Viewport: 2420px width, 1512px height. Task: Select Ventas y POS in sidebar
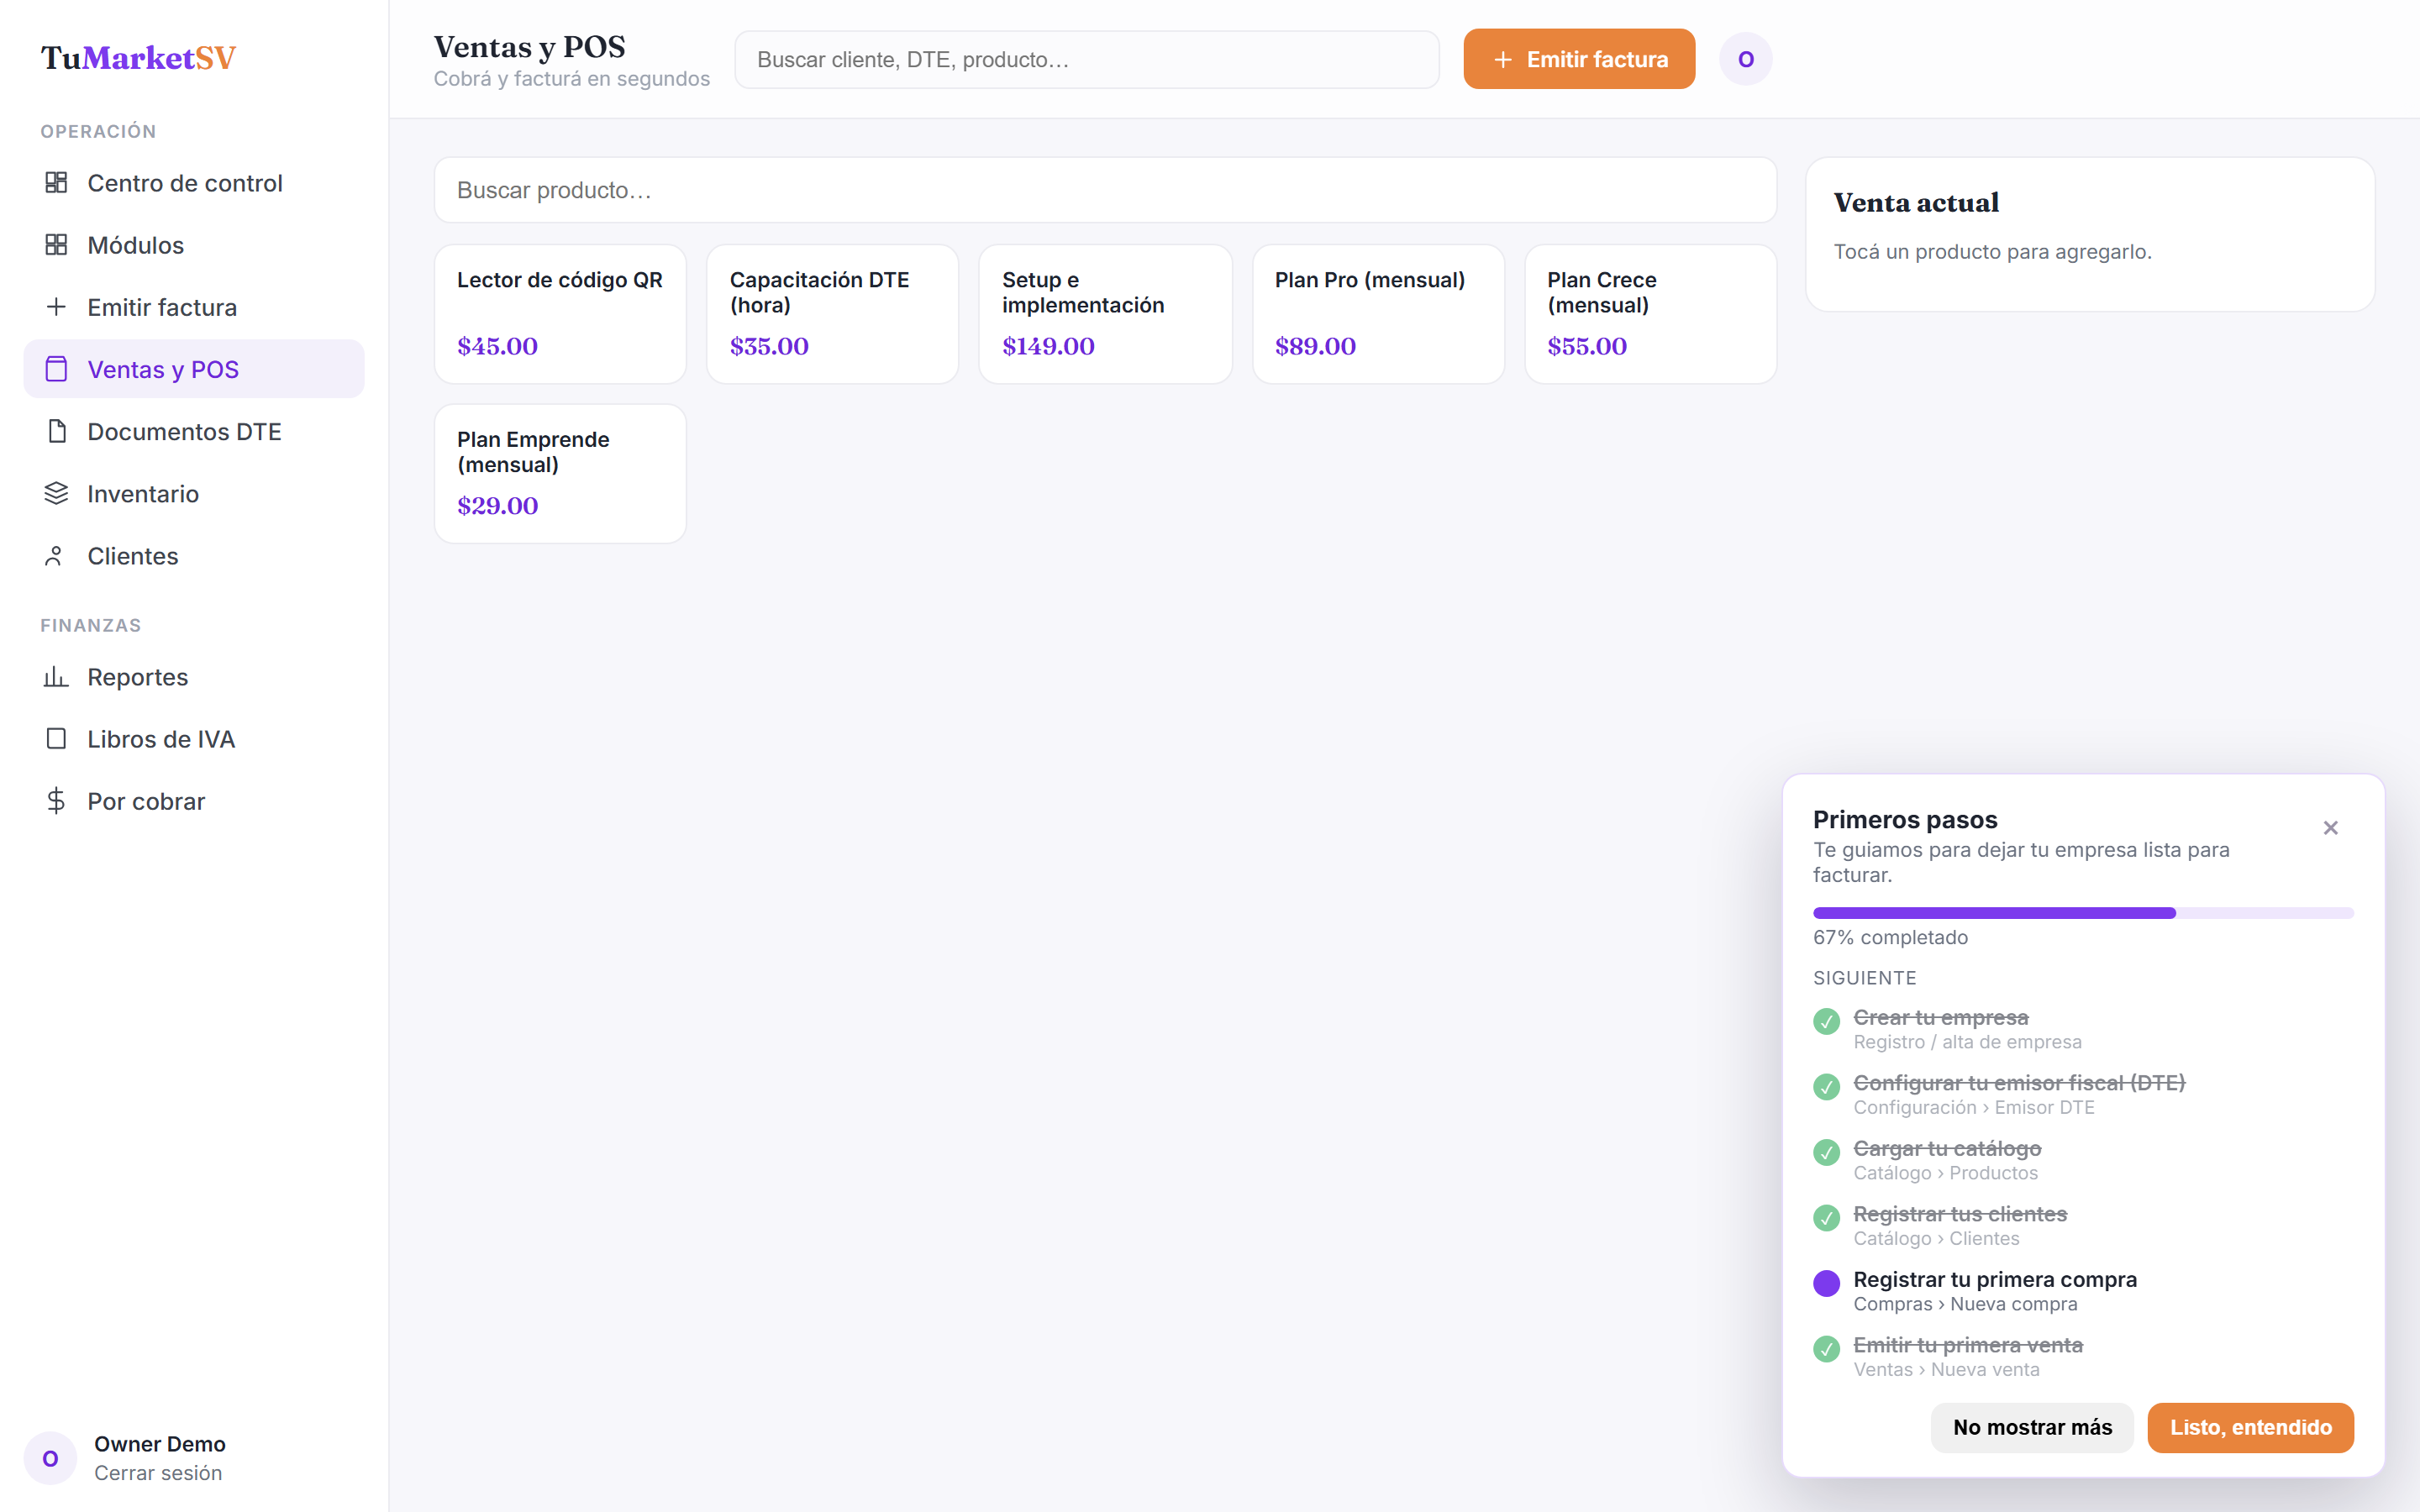(x=194, y=369)
